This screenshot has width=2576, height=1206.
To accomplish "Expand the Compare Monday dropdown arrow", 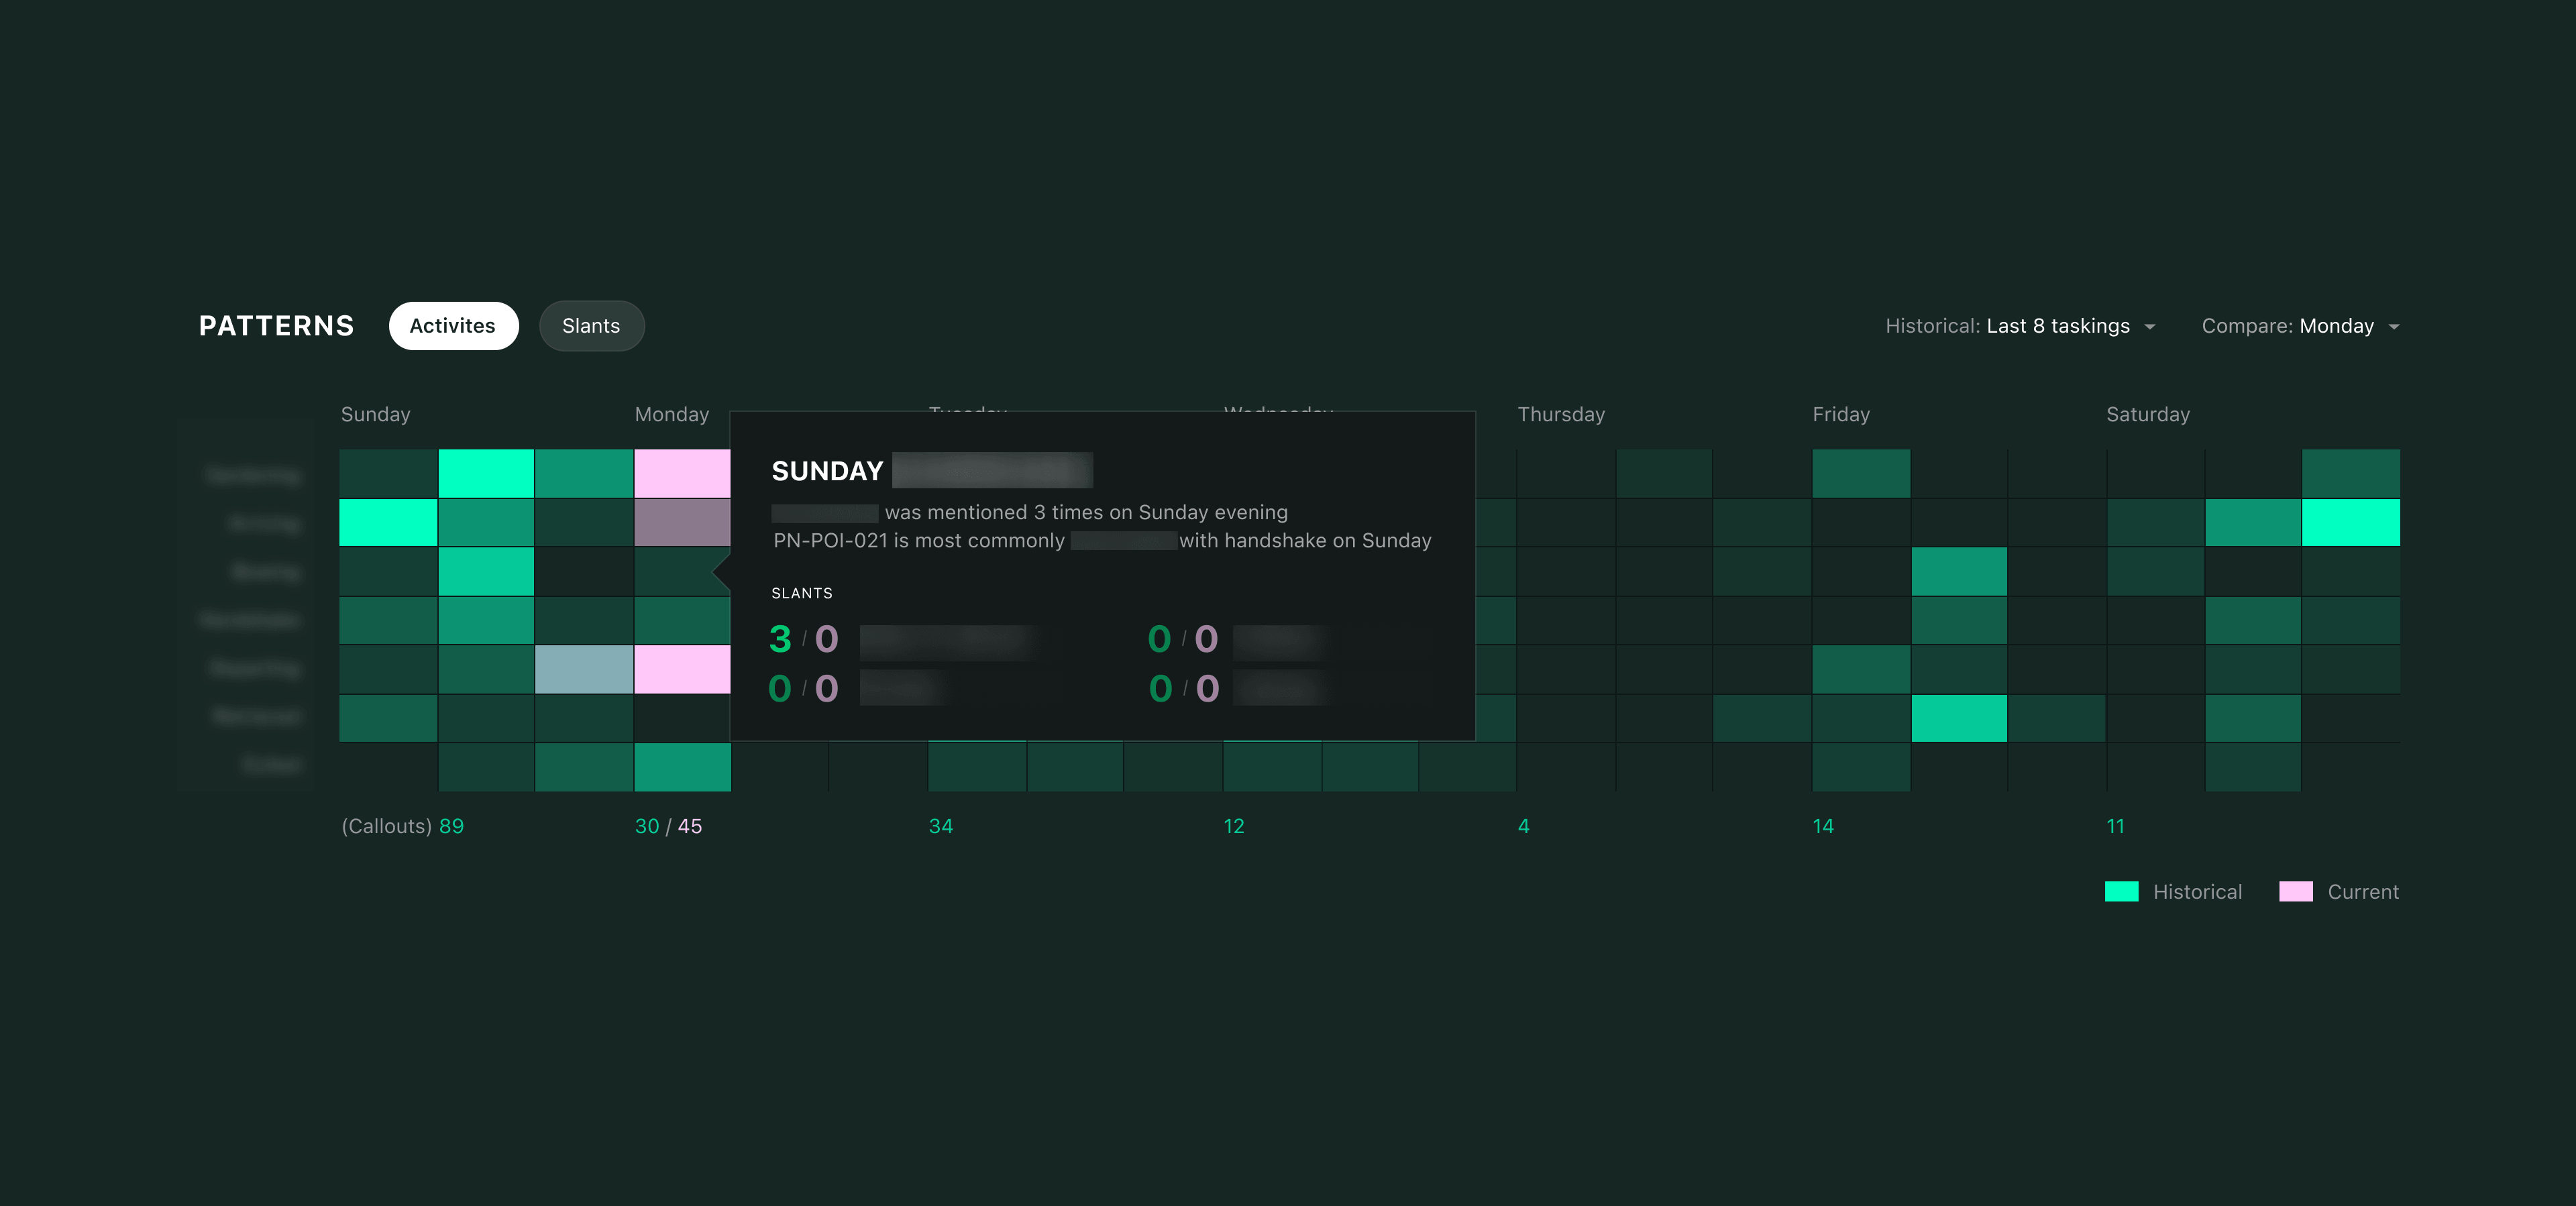I will pyautogui.click(x=2394, y=327).
